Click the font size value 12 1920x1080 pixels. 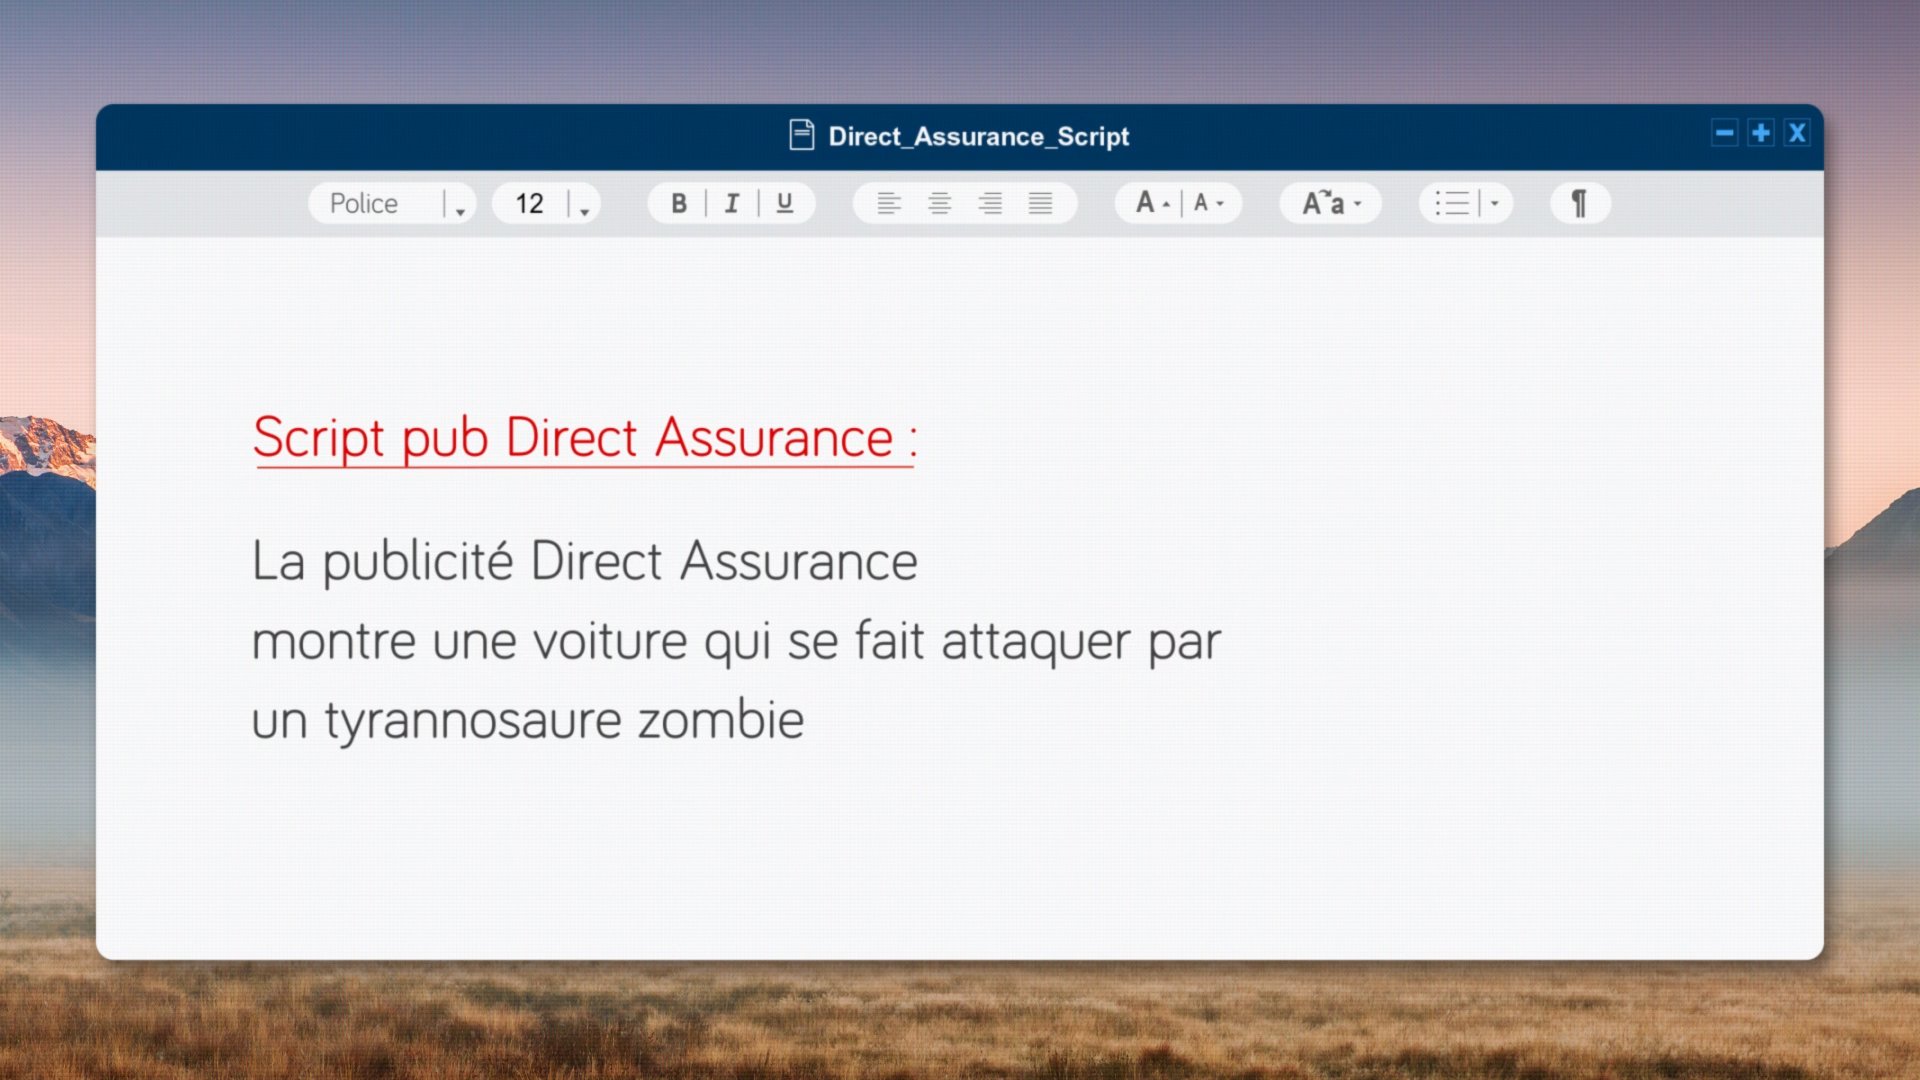[530, 204]
